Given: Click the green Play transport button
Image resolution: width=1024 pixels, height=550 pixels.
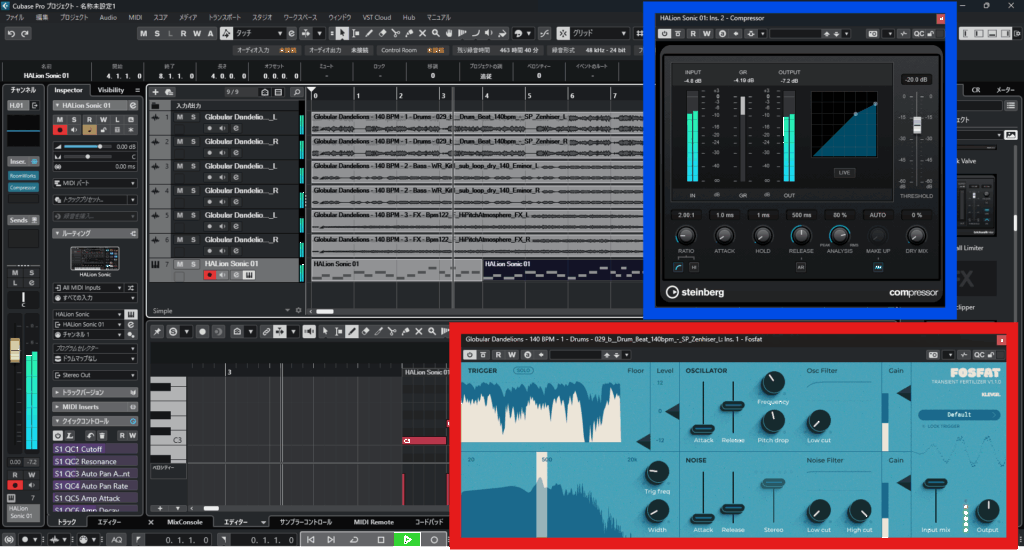Looking at the screenshot, I should (x=408, y=540).
